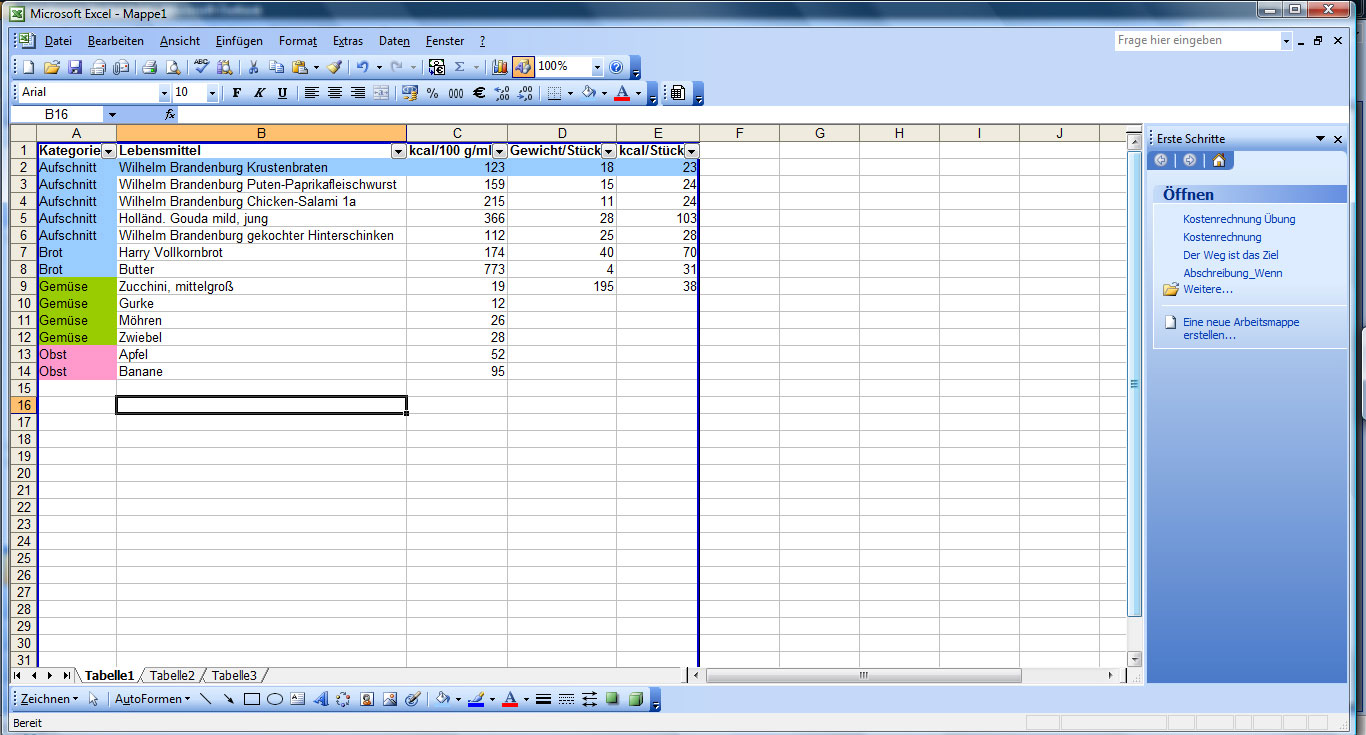Screen dimensions: 1366x735
Task: Increase decimal places icon
Action: click(501, 93)
